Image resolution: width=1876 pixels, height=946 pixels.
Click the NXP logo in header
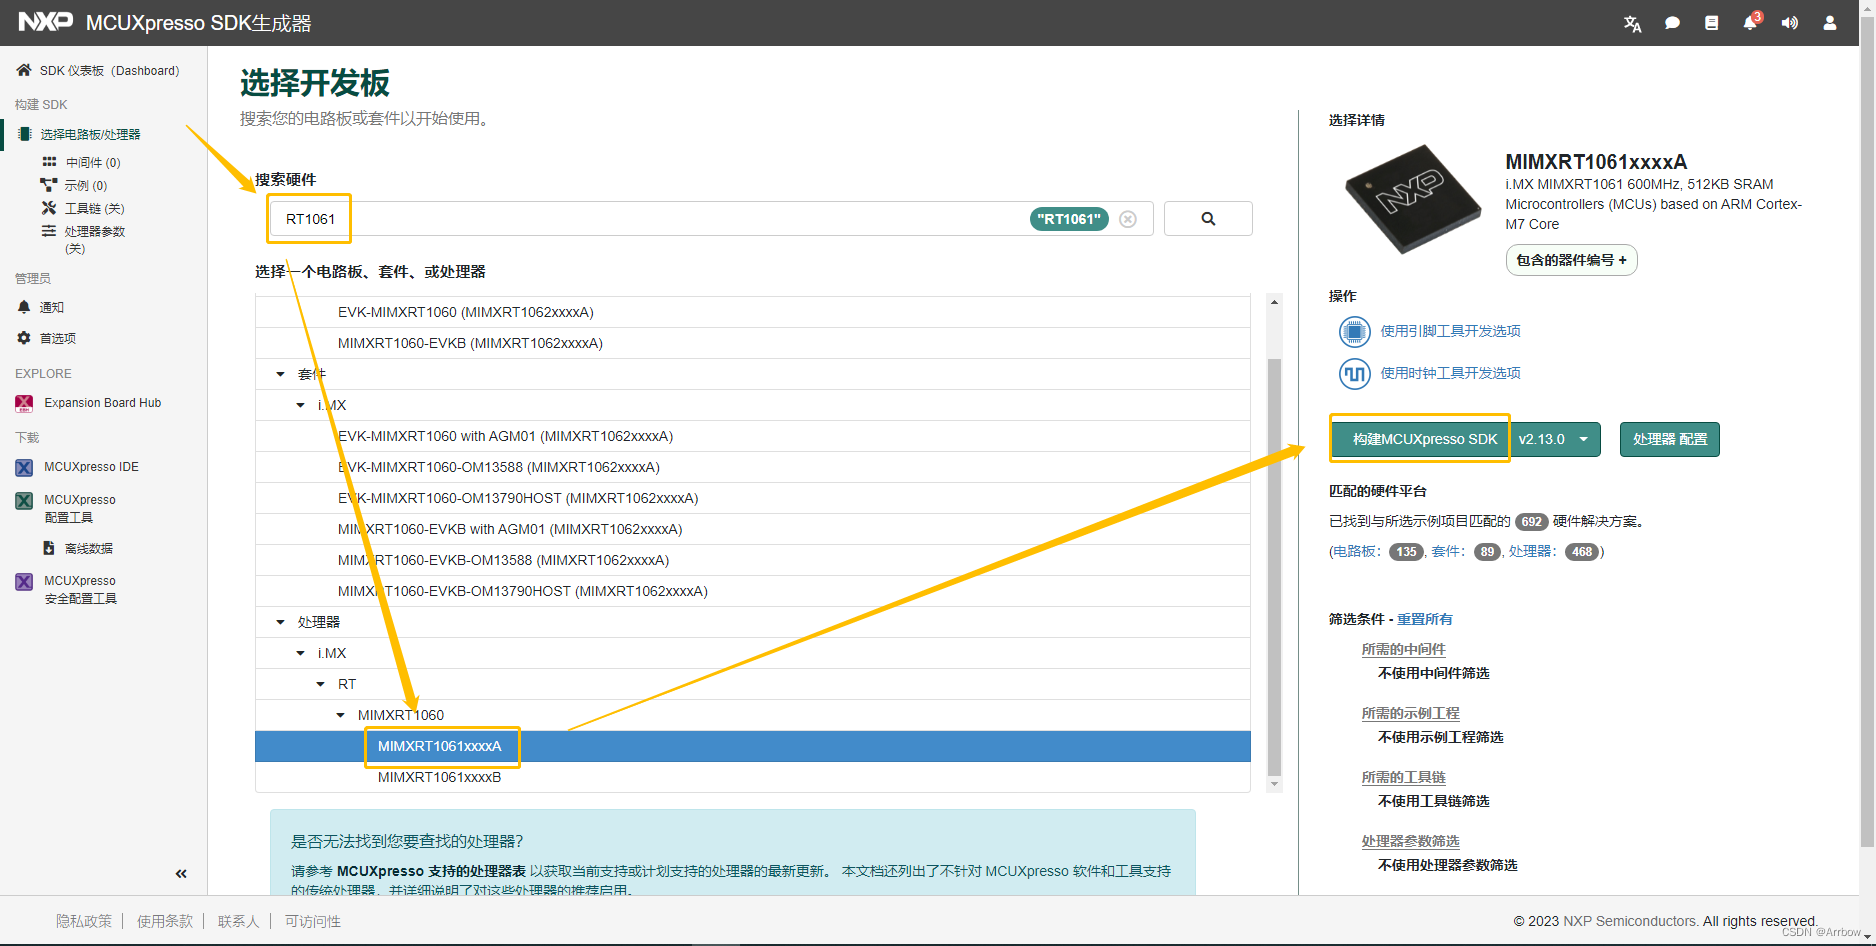click(46, 22)
